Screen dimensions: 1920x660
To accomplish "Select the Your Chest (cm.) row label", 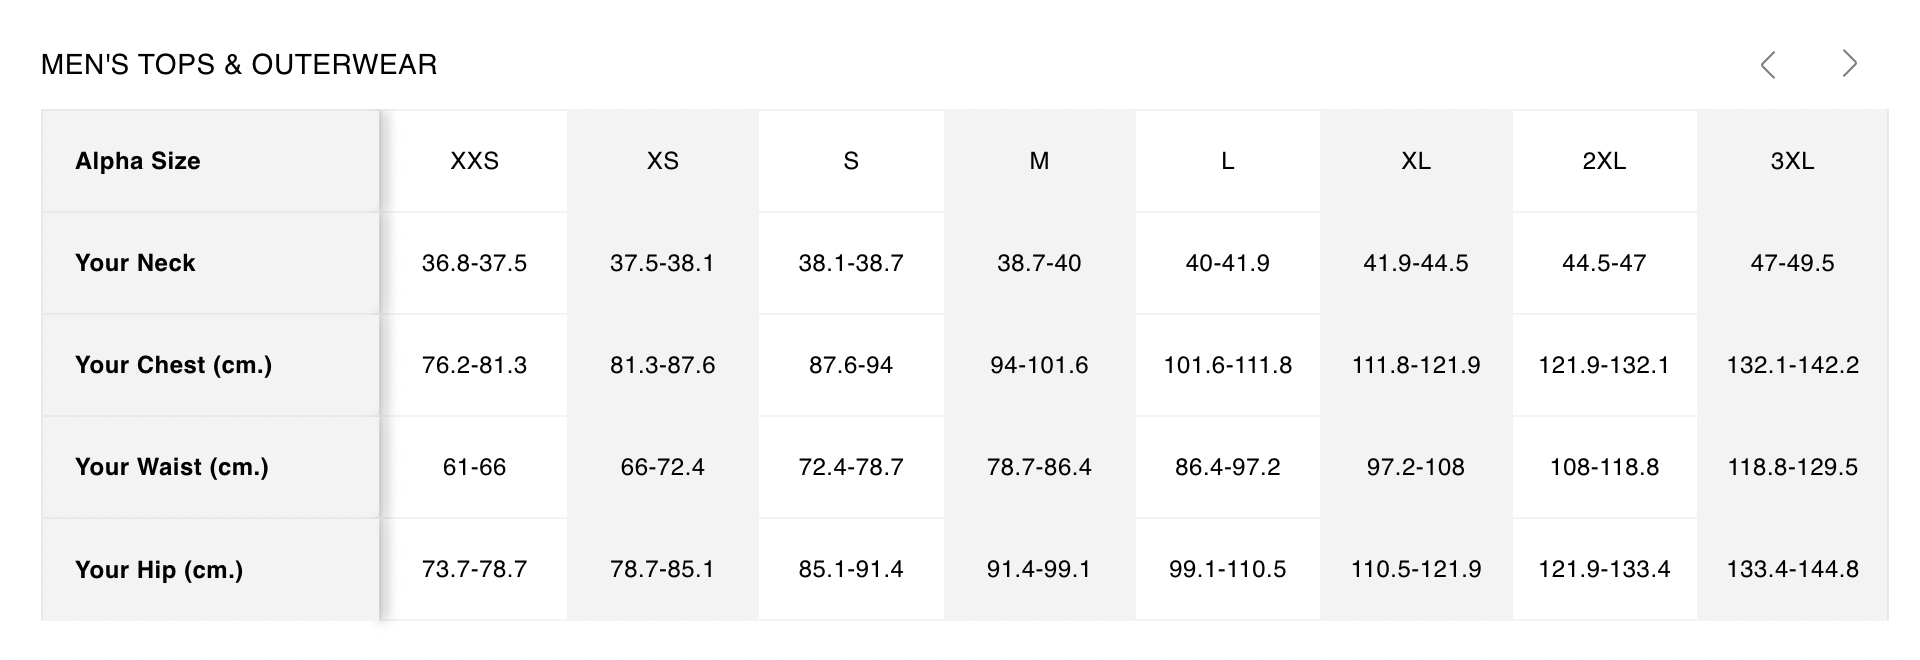I will [173, 365].
